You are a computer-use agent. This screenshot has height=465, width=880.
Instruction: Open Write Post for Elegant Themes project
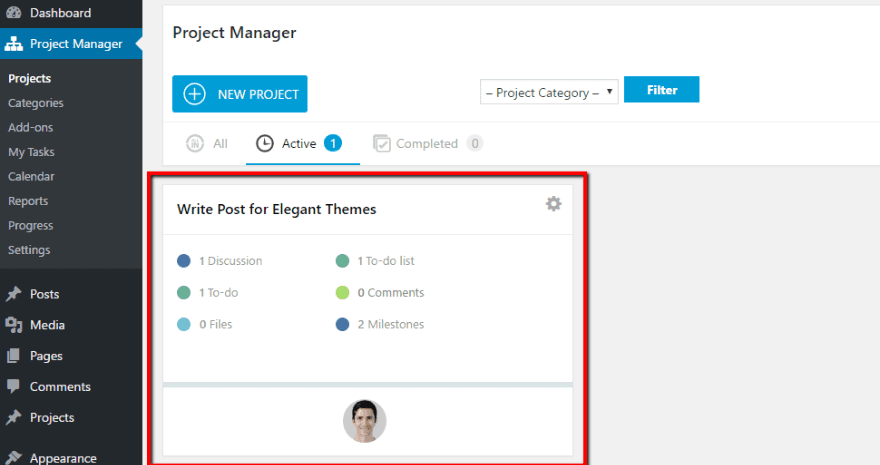(276, 210)
